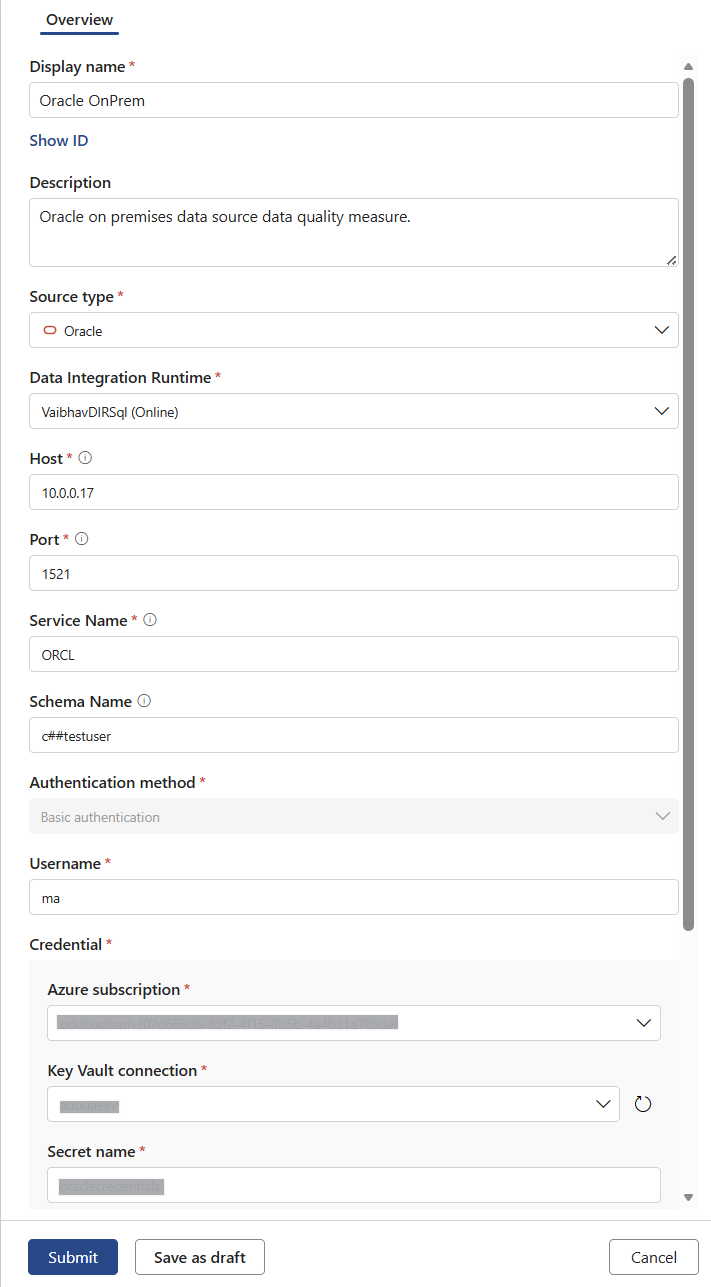Click into the Username field
The width and height of the screenshot is (711, 1287).
tap(354, 897)
